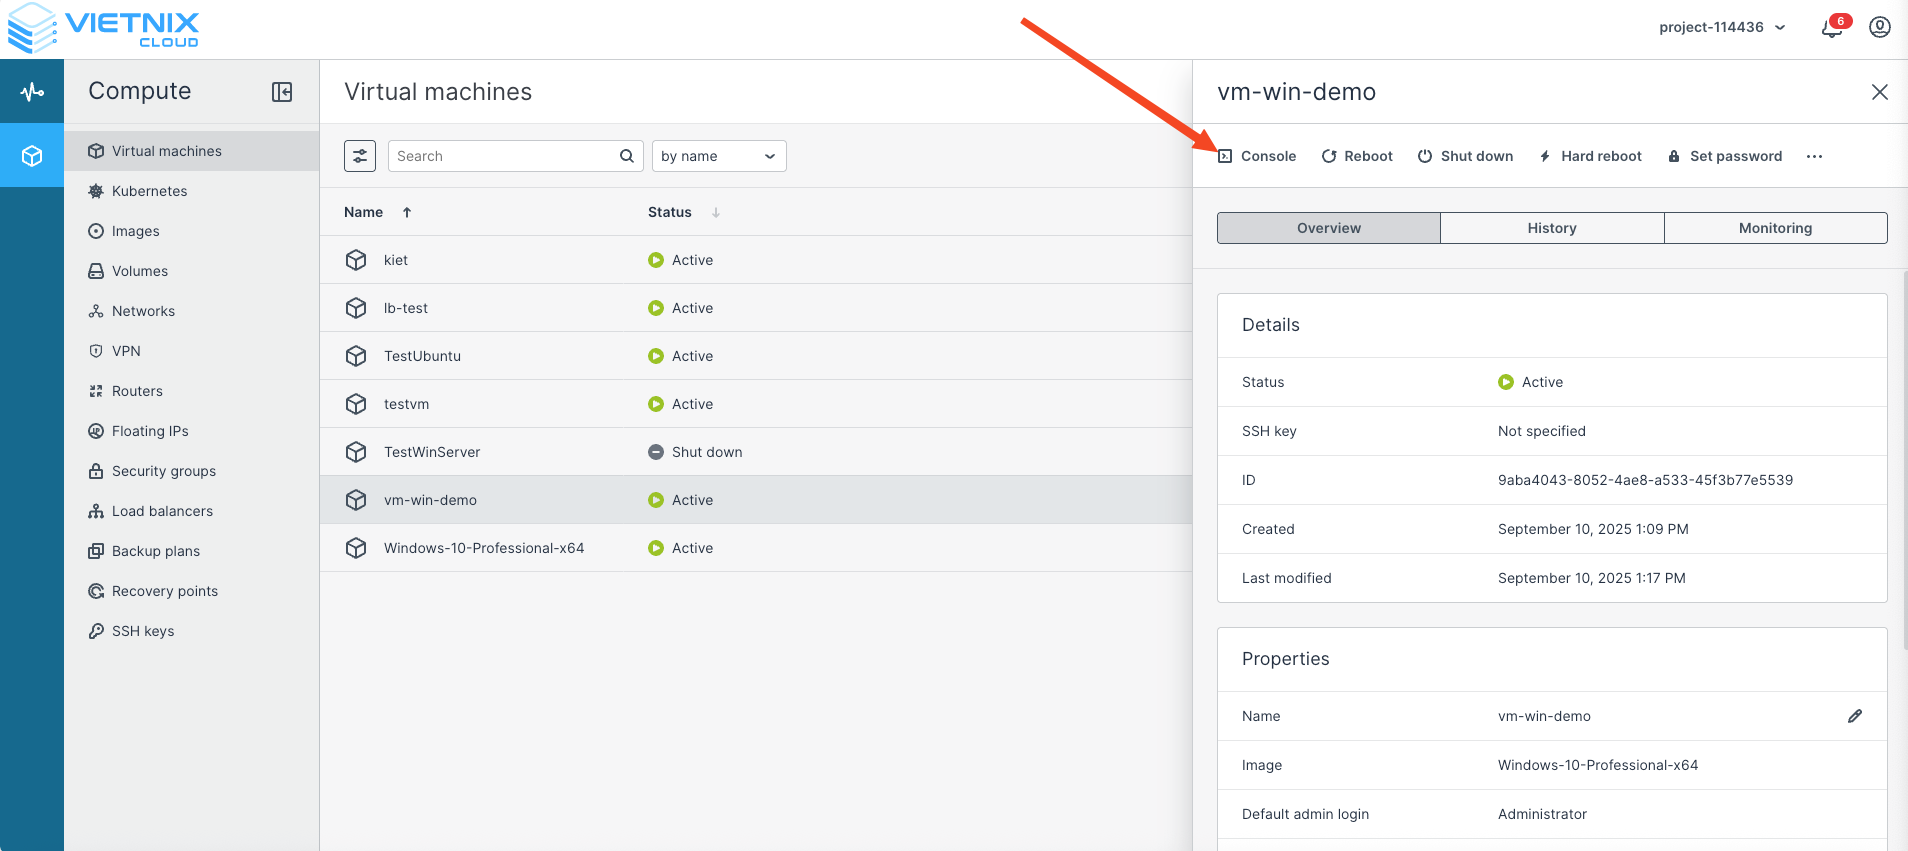Click the Reboot button

coord(1357,156)
